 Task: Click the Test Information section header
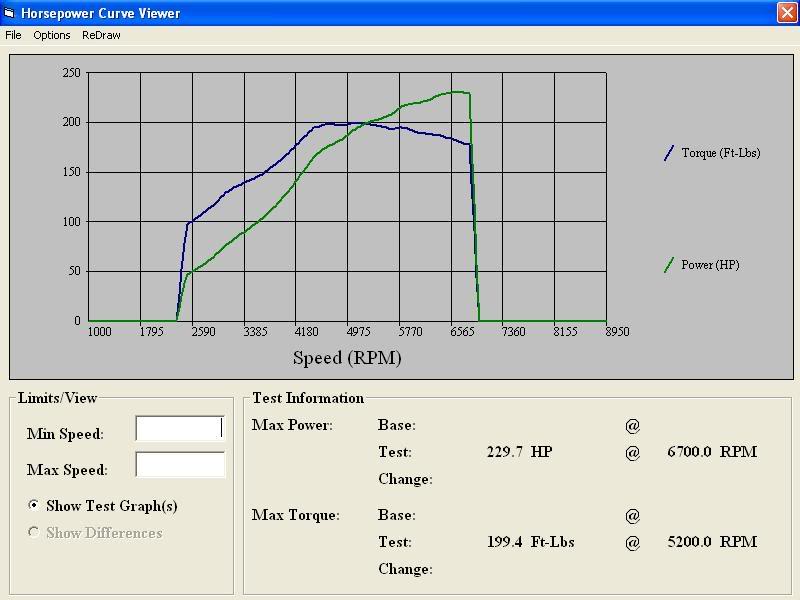coord(308,398)
